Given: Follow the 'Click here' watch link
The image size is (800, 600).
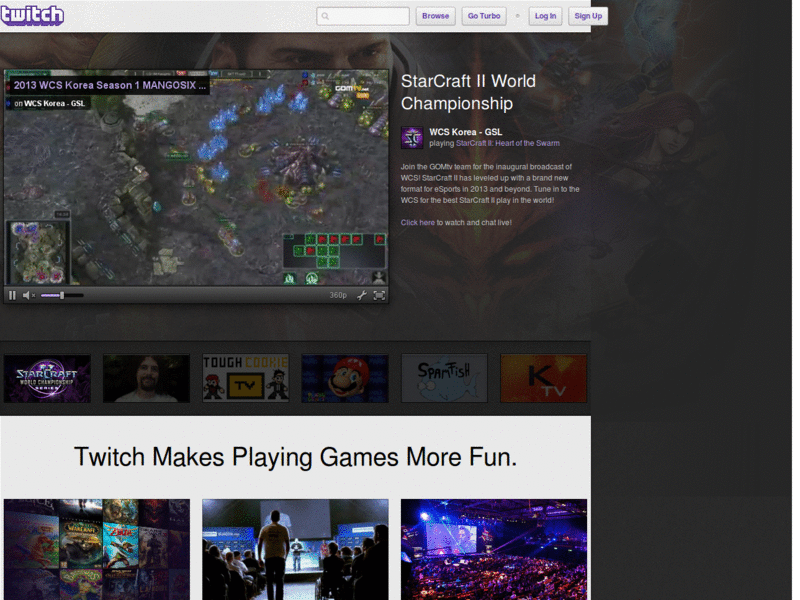Looking at the screenshot, I should [x=417, y=222].
